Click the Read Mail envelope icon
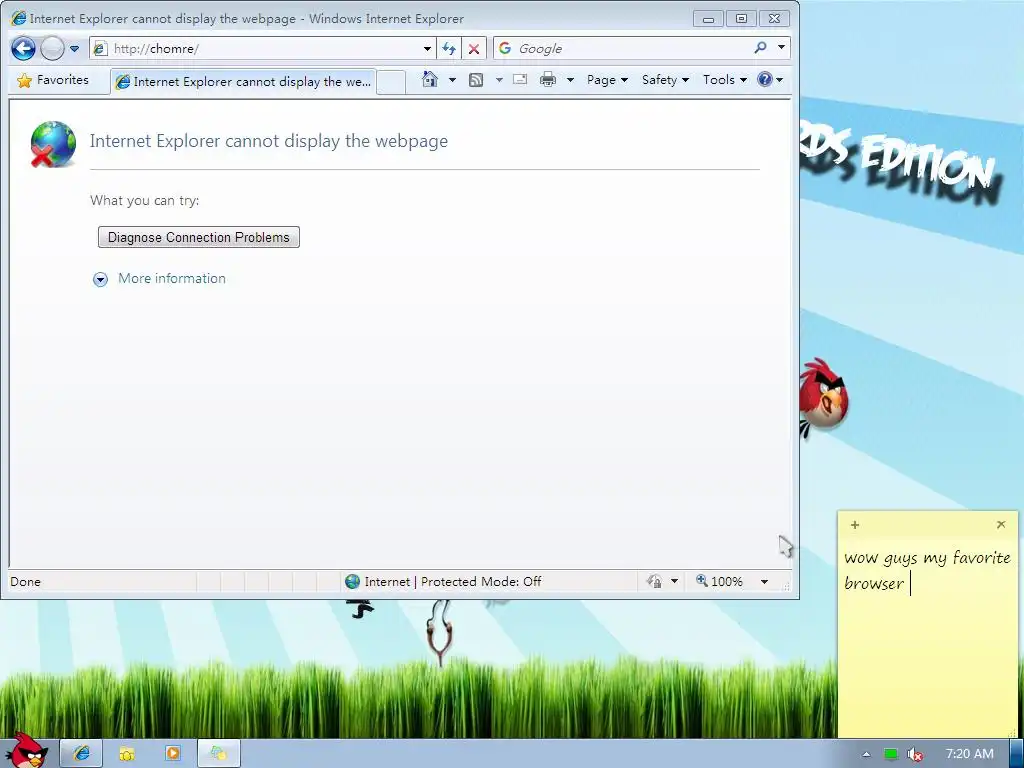Viewport: 1024px width, 768px height. pyautogui.click(x=520, y=80)
